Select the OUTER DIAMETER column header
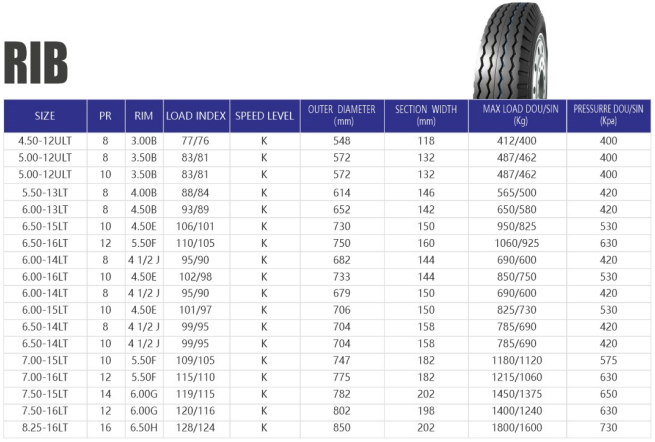Viewport: 655px width, 442px height. click(342, 116)
